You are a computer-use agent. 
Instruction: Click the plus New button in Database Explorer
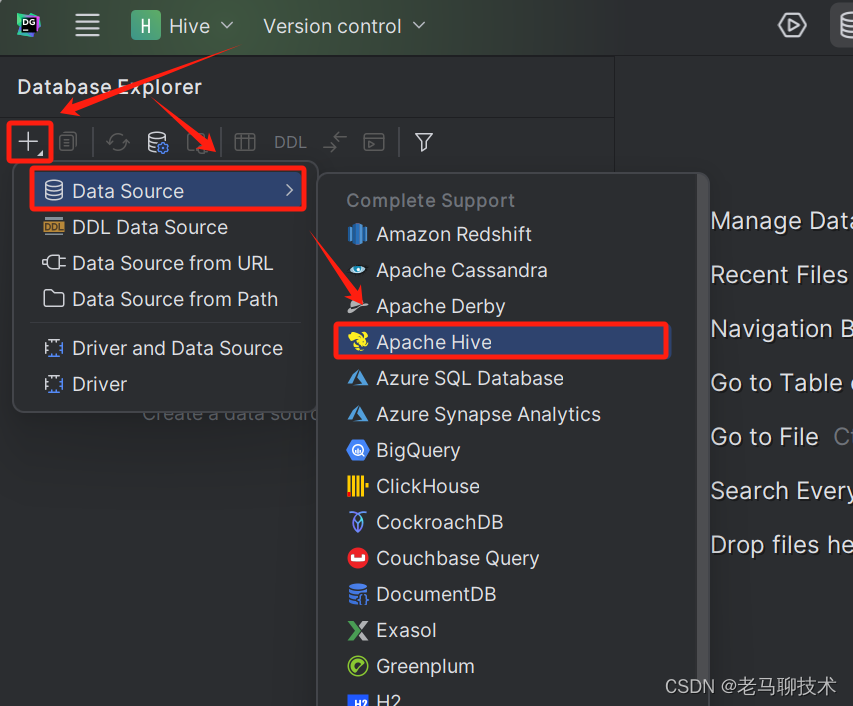coord(29,143)
